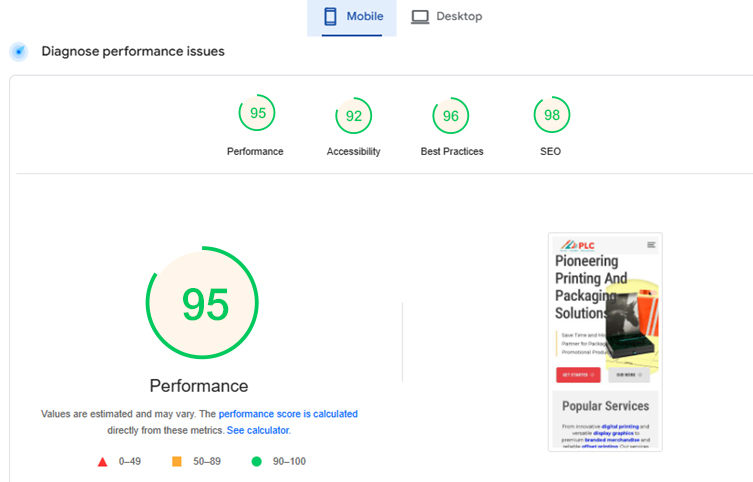Open the hamburger menu in the preview
Viewport: 753px width, 482px height.
(651, 244)
